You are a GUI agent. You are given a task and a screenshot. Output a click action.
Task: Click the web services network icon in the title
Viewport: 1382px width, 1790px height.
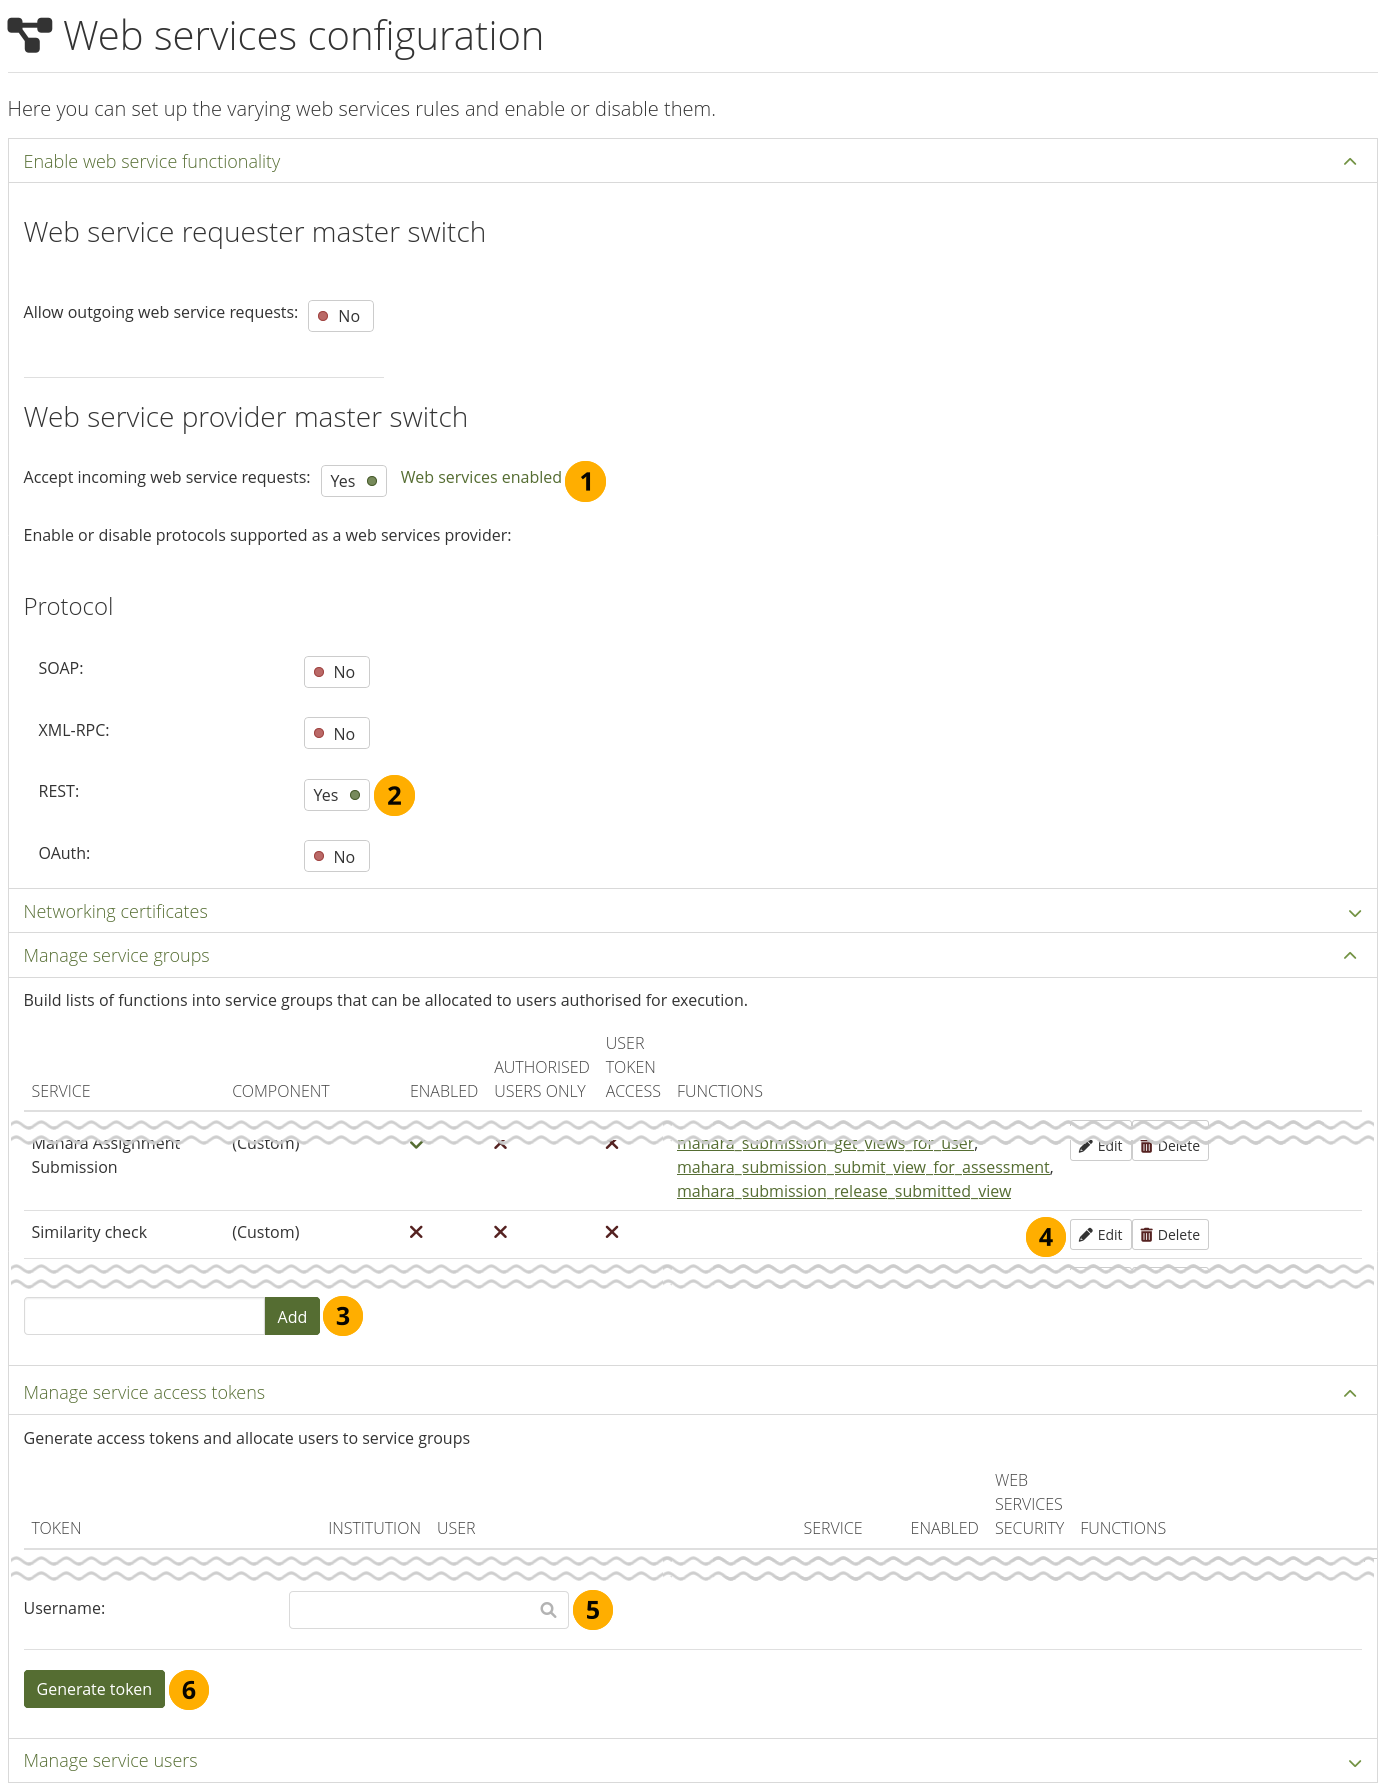pyautogui.click(x=30, y=36)
